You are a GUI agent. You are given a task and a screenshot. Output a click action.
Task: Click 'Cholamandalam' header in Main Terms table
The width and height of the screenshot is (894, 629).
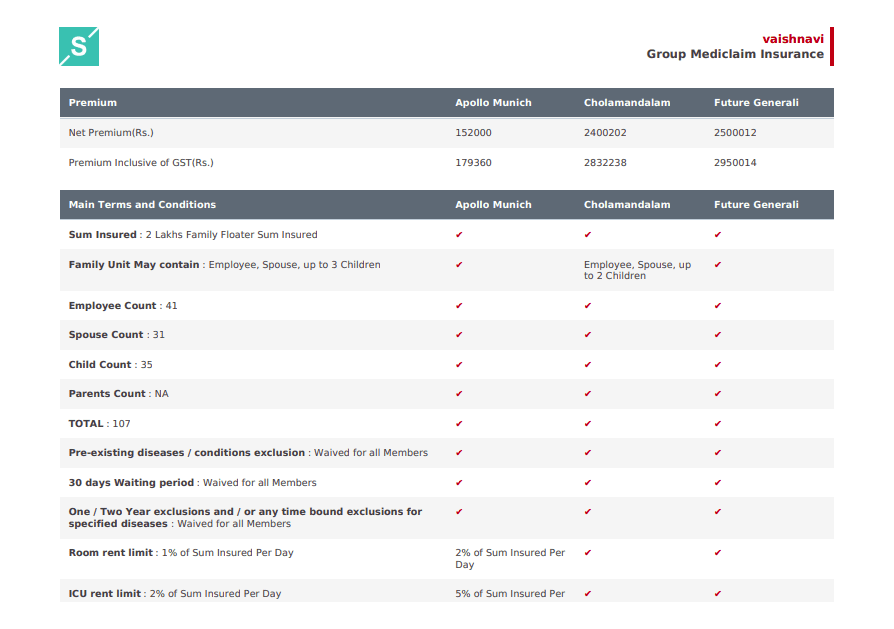[x=627, y=205]
